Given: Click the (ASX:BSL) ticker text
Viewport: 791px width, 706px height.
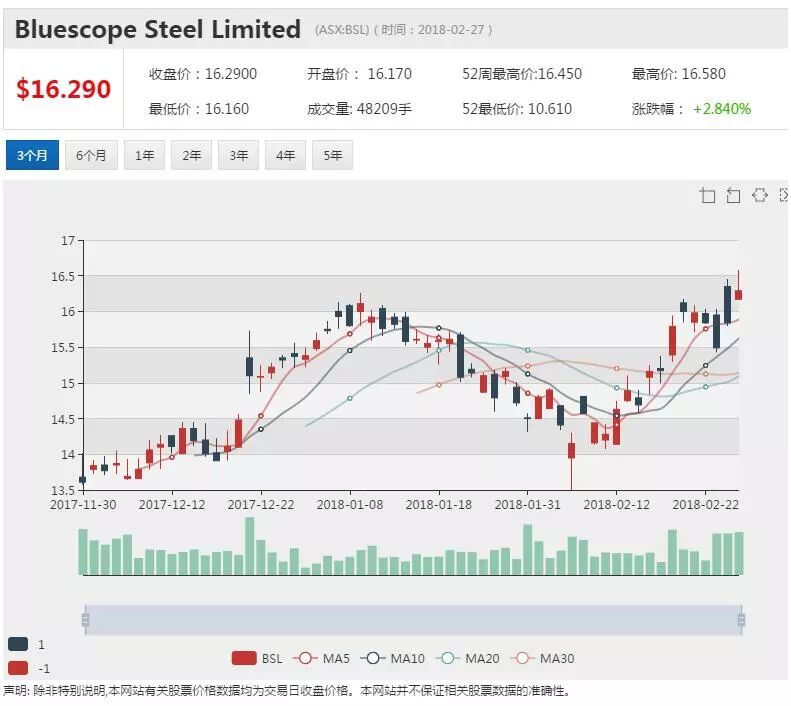Looking at the screenshot, I should click(342, 30).
